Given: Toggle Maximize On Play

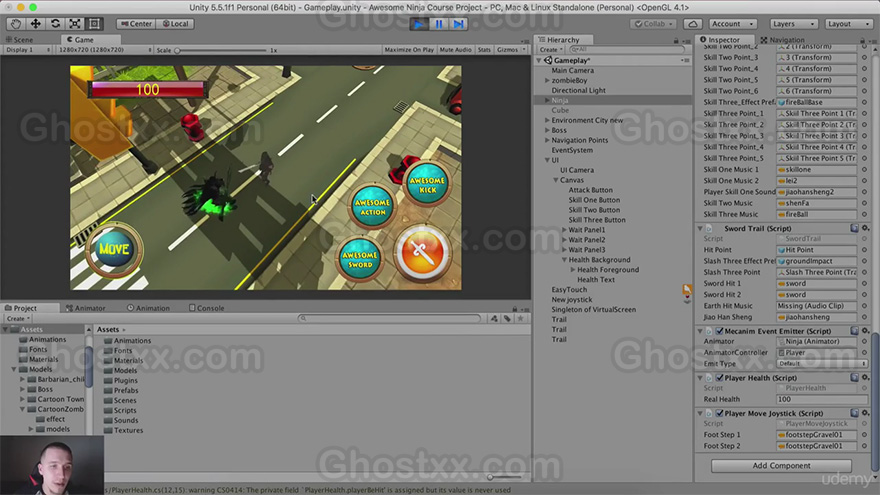Looking at the screenshot, I should pyautogui.click(x=409, y=49).
